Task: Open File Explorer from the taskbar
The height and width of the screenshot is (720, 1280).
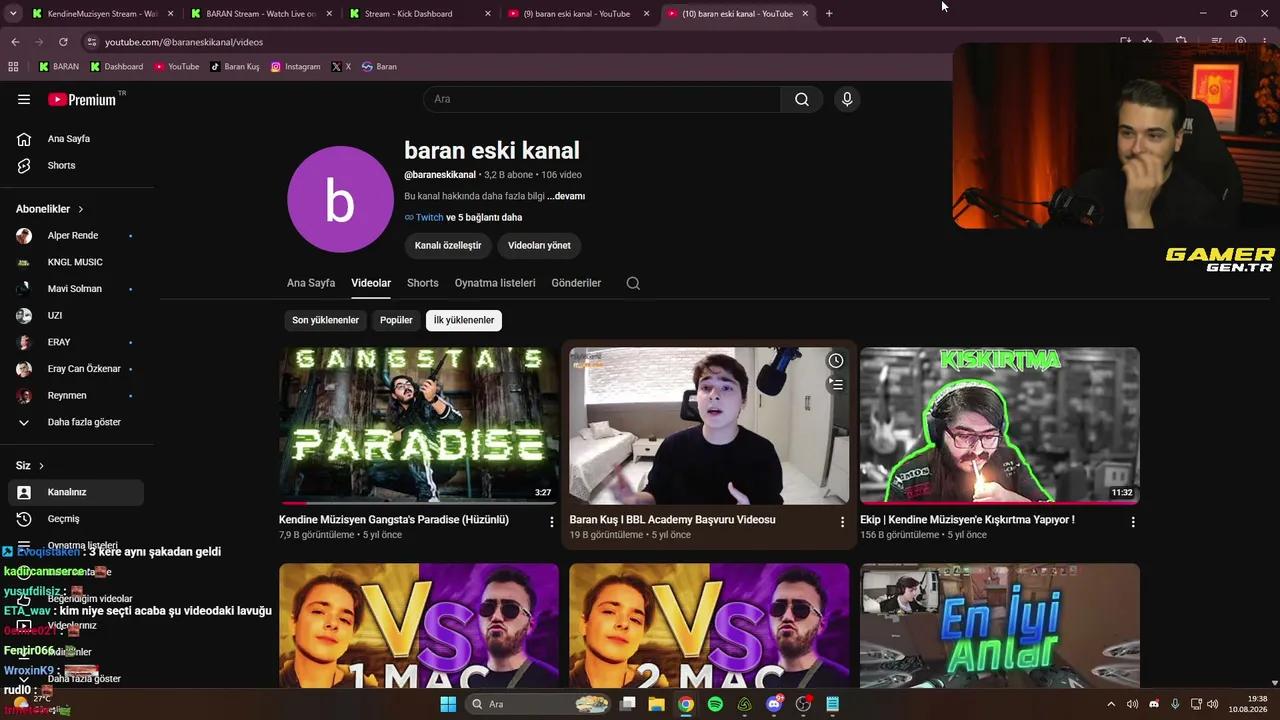Action: click(x=656, y=704)
